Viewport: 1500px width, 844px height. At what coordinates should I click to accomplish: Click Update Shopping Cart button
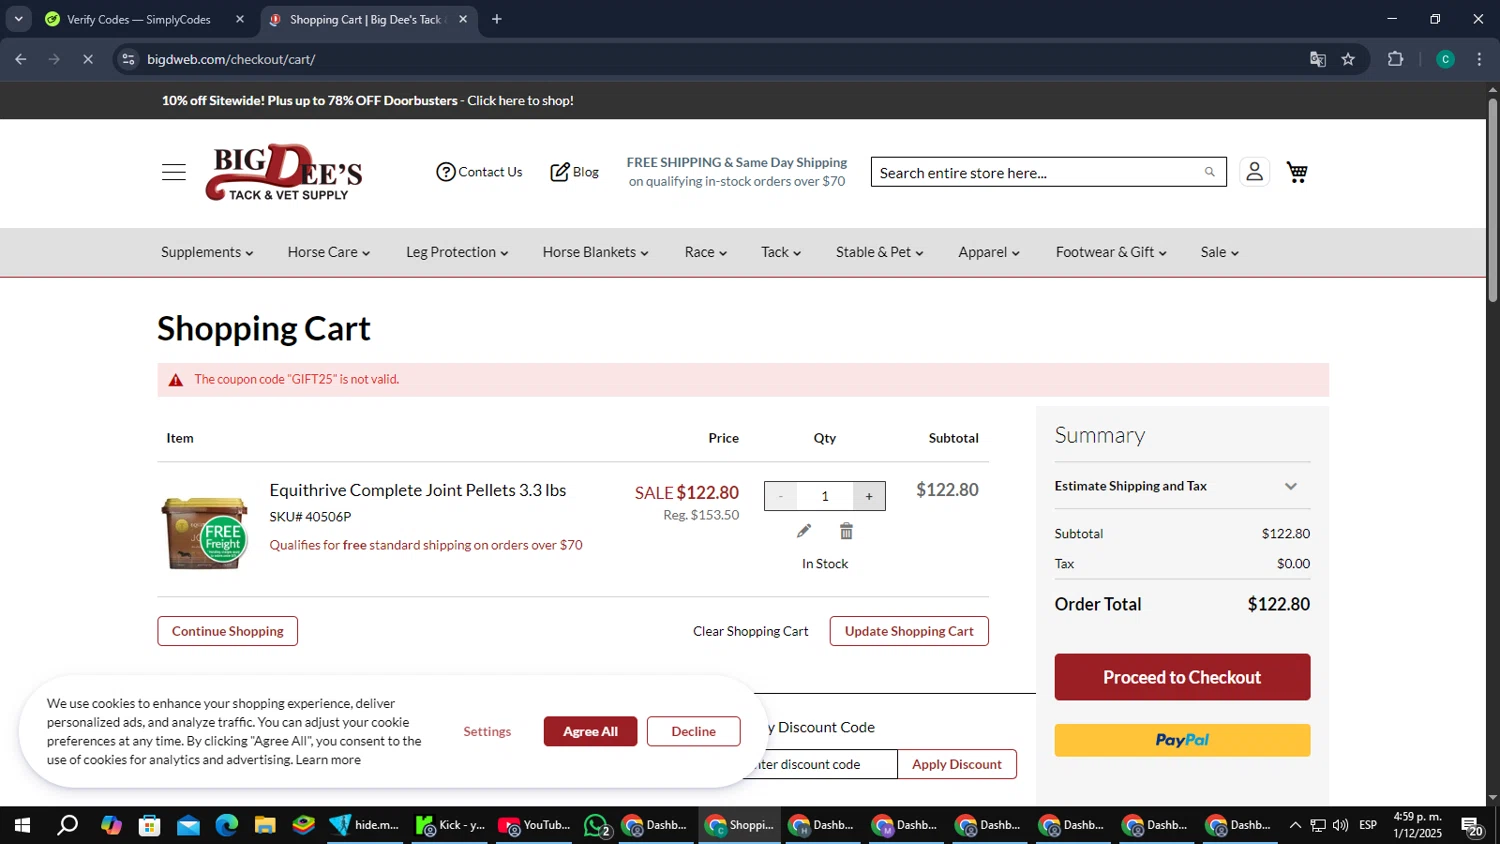[x=909, y=631]
